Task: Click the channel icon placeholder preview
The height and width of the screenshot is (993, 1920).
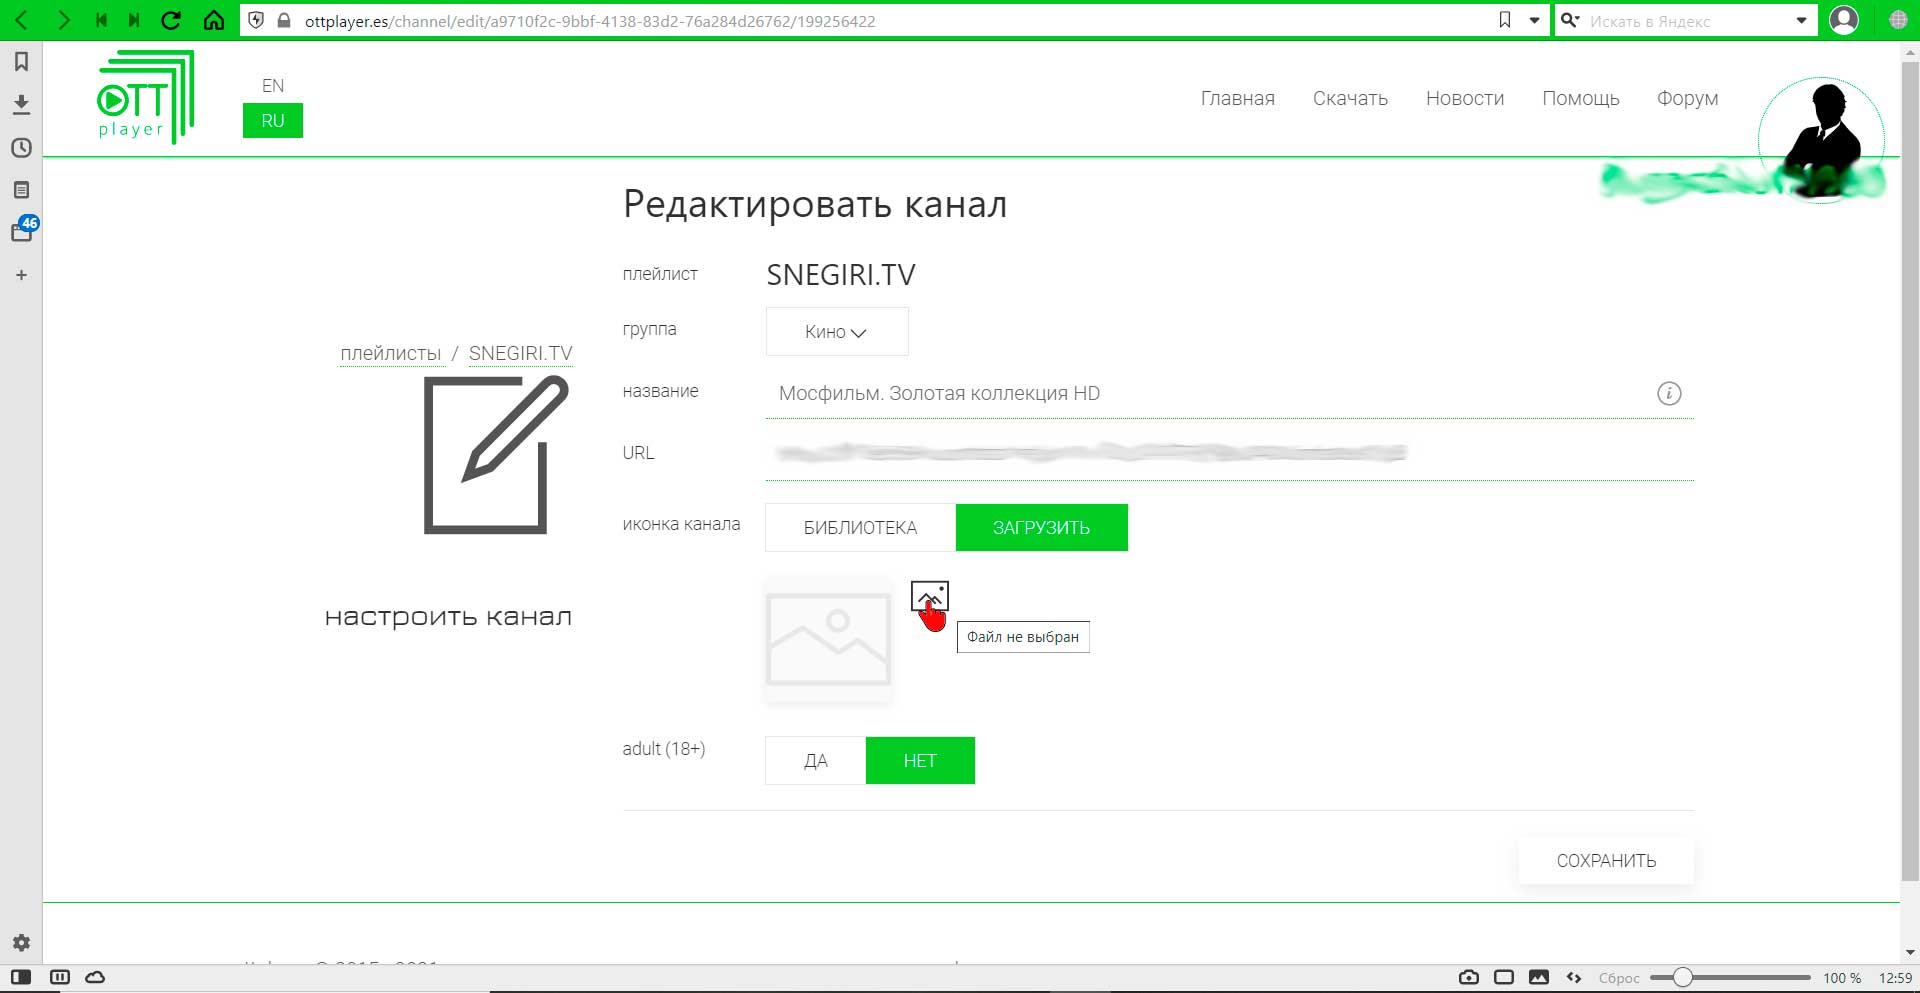Action: pos(829,640)
